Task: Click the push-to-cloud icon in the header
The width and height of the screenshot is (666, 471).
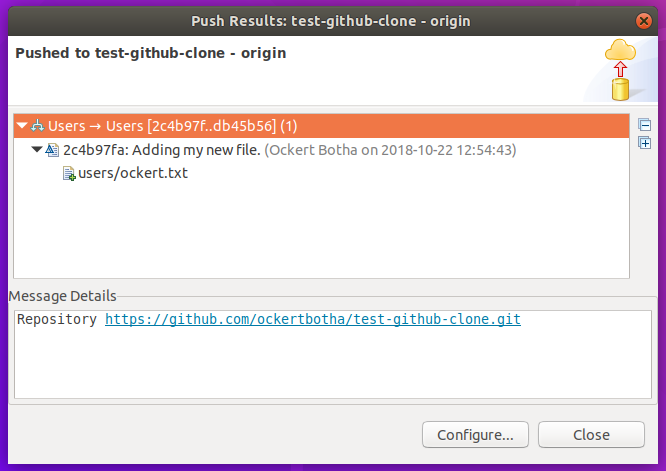Action: tap(622, 70)
